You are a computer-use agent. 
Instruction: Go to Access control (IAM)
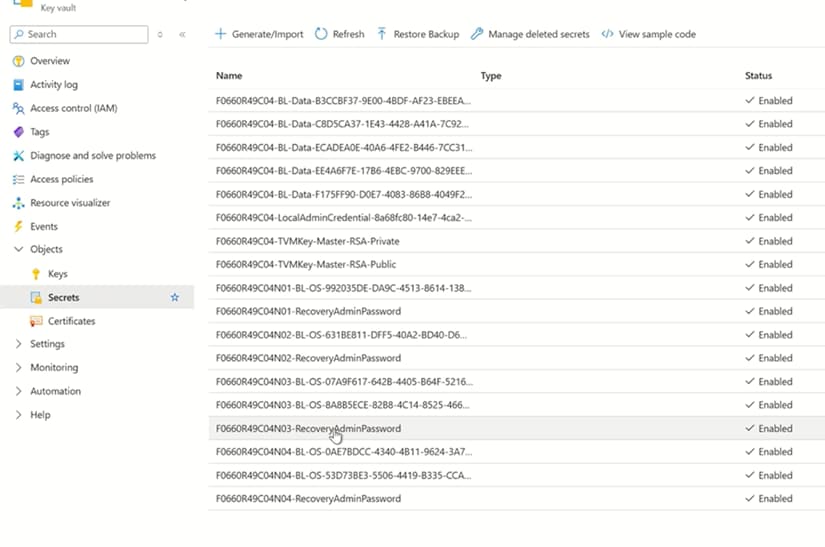coord(74,108)
